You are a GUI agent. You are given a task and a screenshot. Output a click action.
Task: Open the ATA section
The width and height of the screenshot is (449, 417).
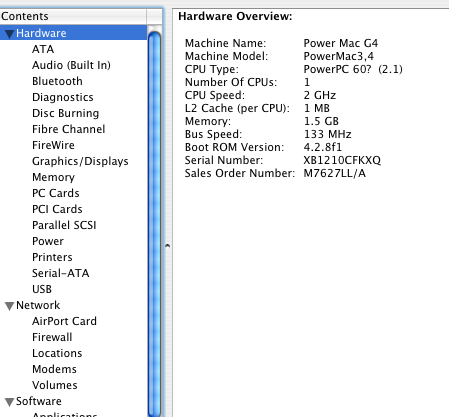(x=43, y=49)
